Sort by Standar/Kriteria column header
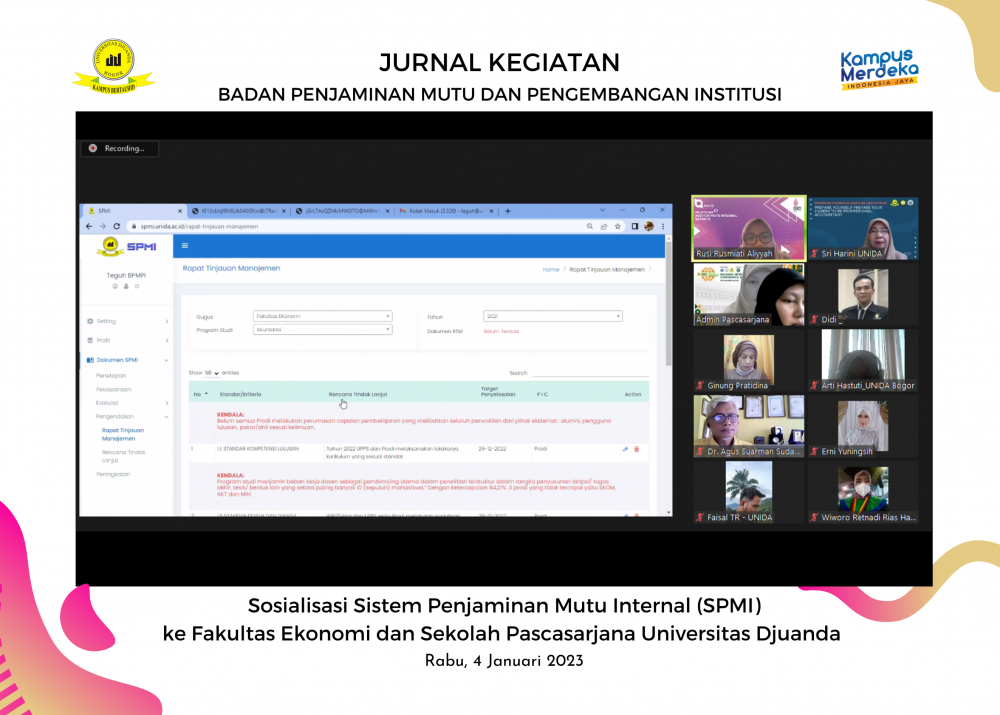The image size is (1000, 715). click(240, 395)
